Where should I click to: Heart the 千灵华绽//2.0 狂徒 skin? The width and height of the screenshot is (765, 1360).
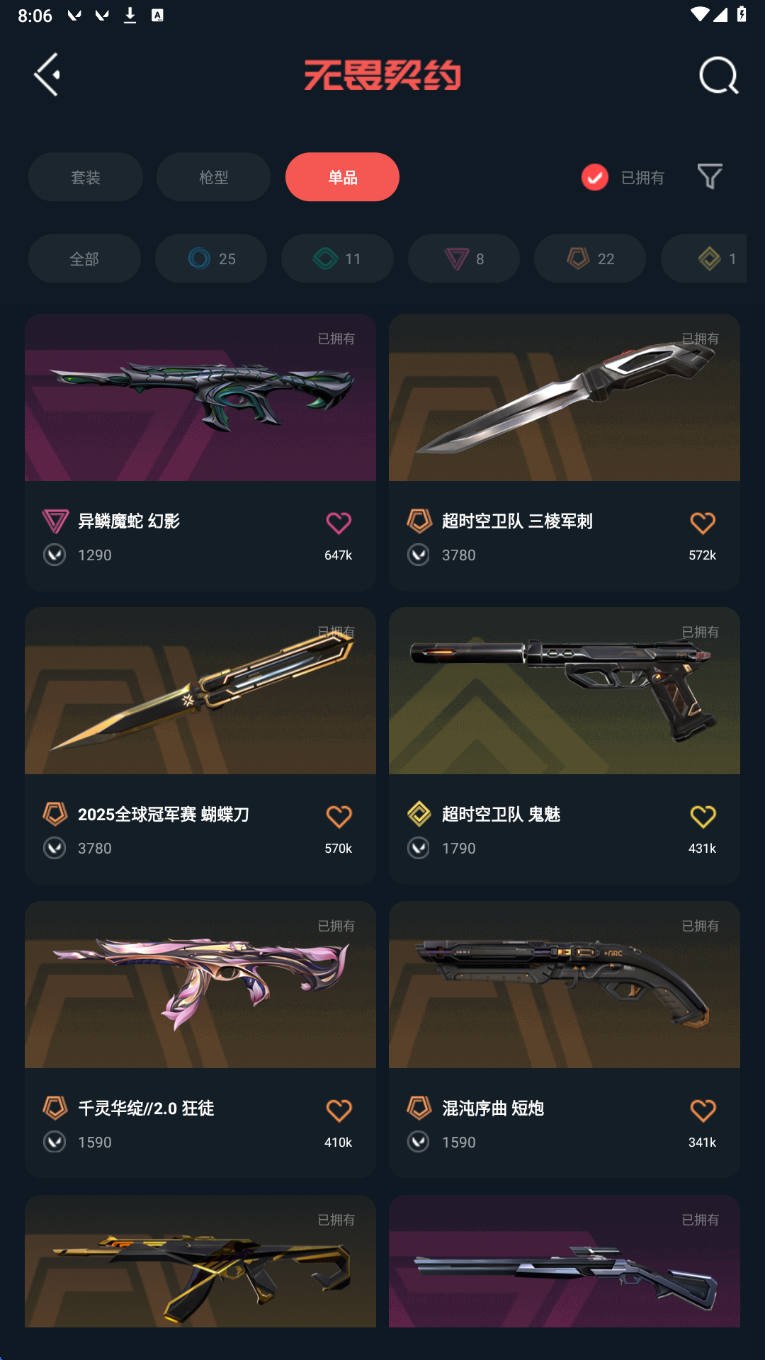pyautogui.click(x=339, y=1110)
